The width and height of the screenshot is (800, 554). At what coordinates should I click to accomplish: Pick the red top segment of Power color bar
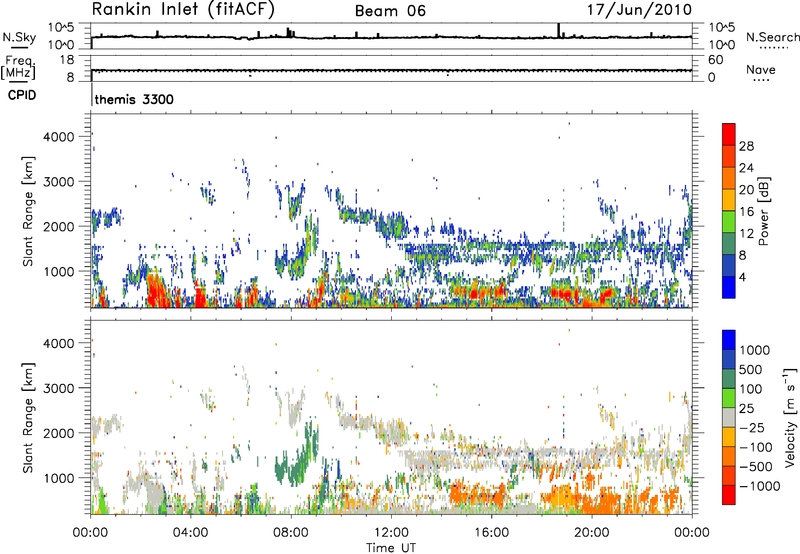pyautogui.click(x=729, y=135)
